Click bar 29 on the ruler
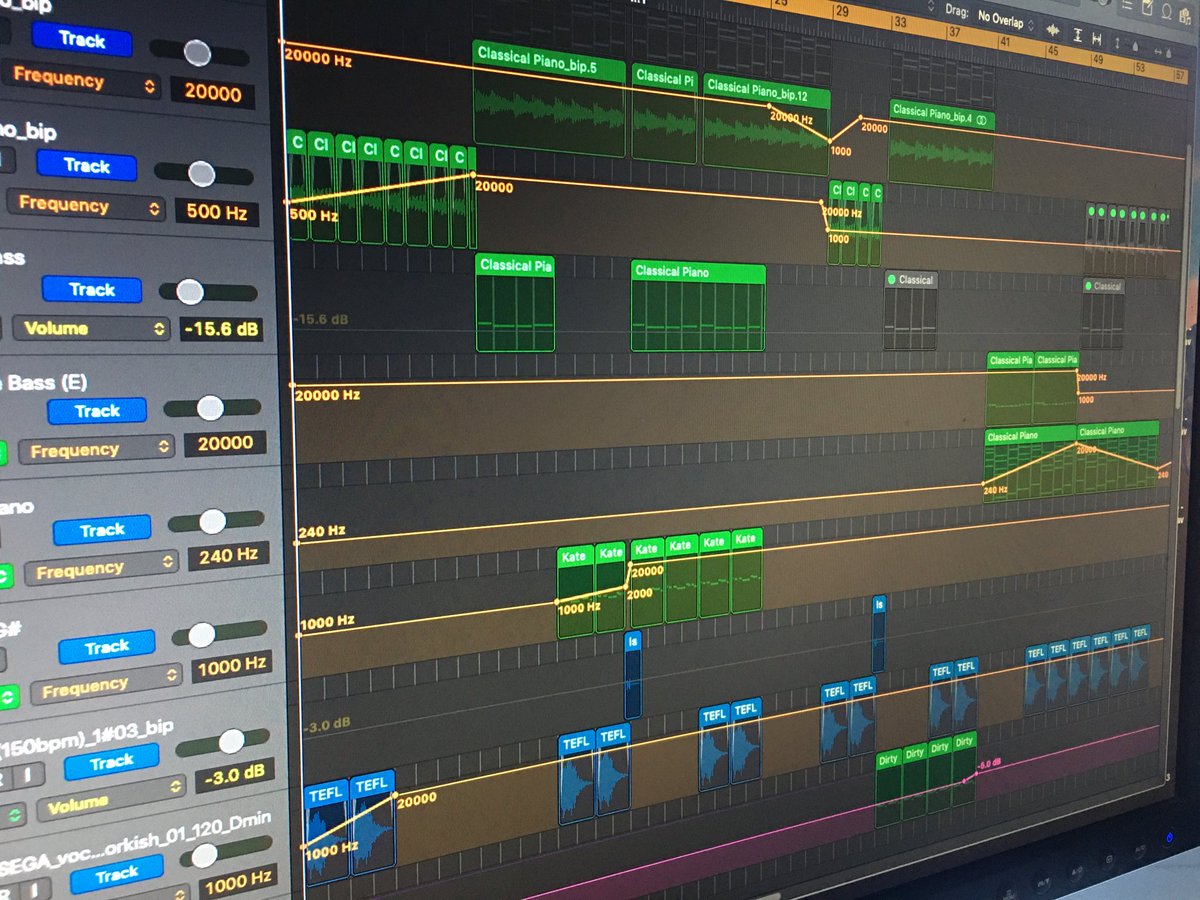 click(x=841, y=12)
